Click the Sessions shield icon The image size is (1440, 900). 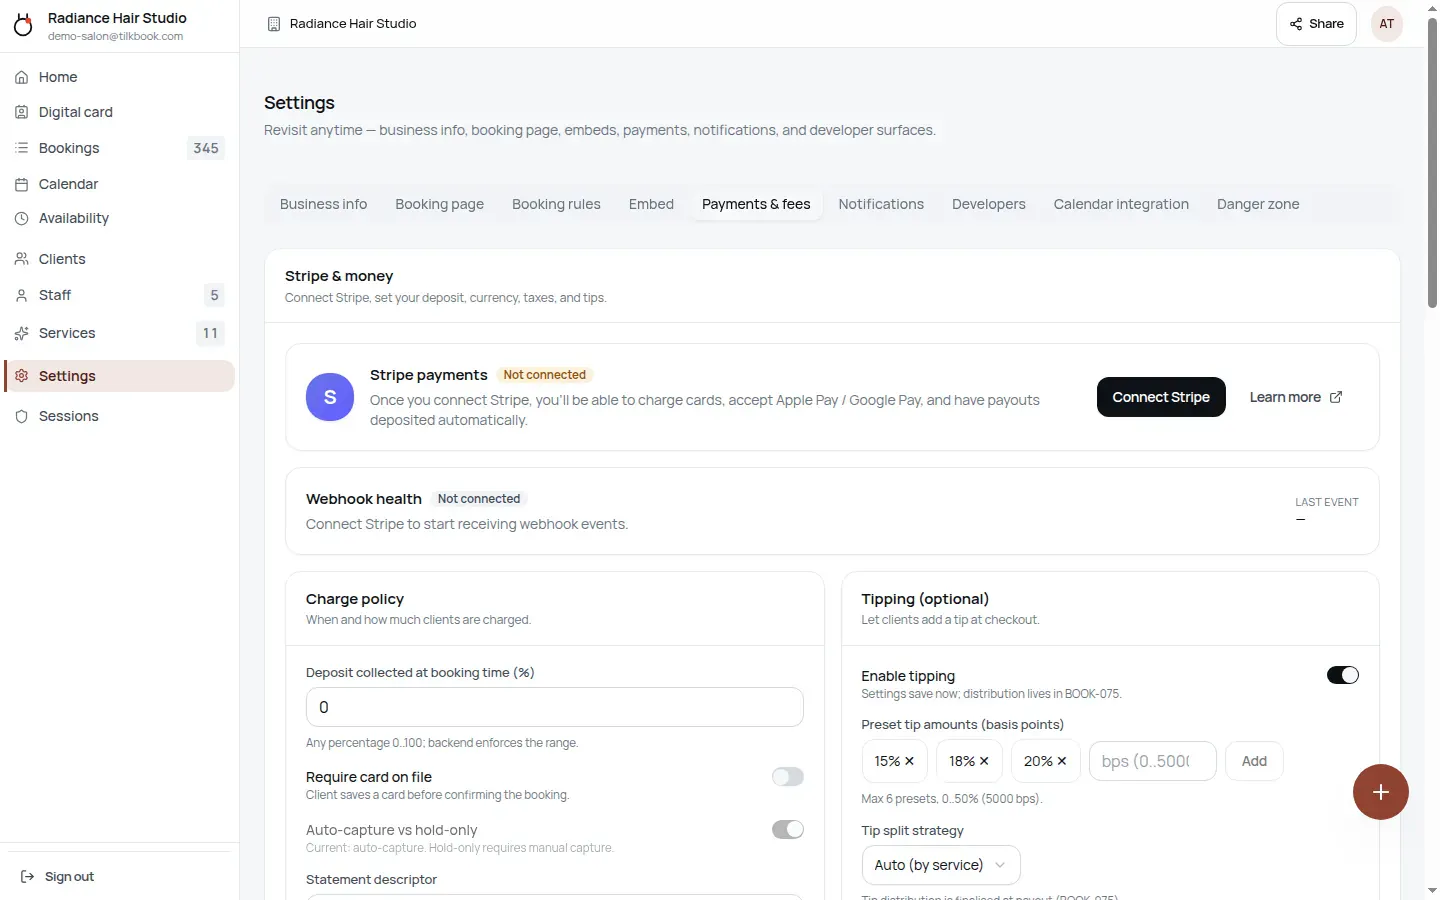(21, 416)
